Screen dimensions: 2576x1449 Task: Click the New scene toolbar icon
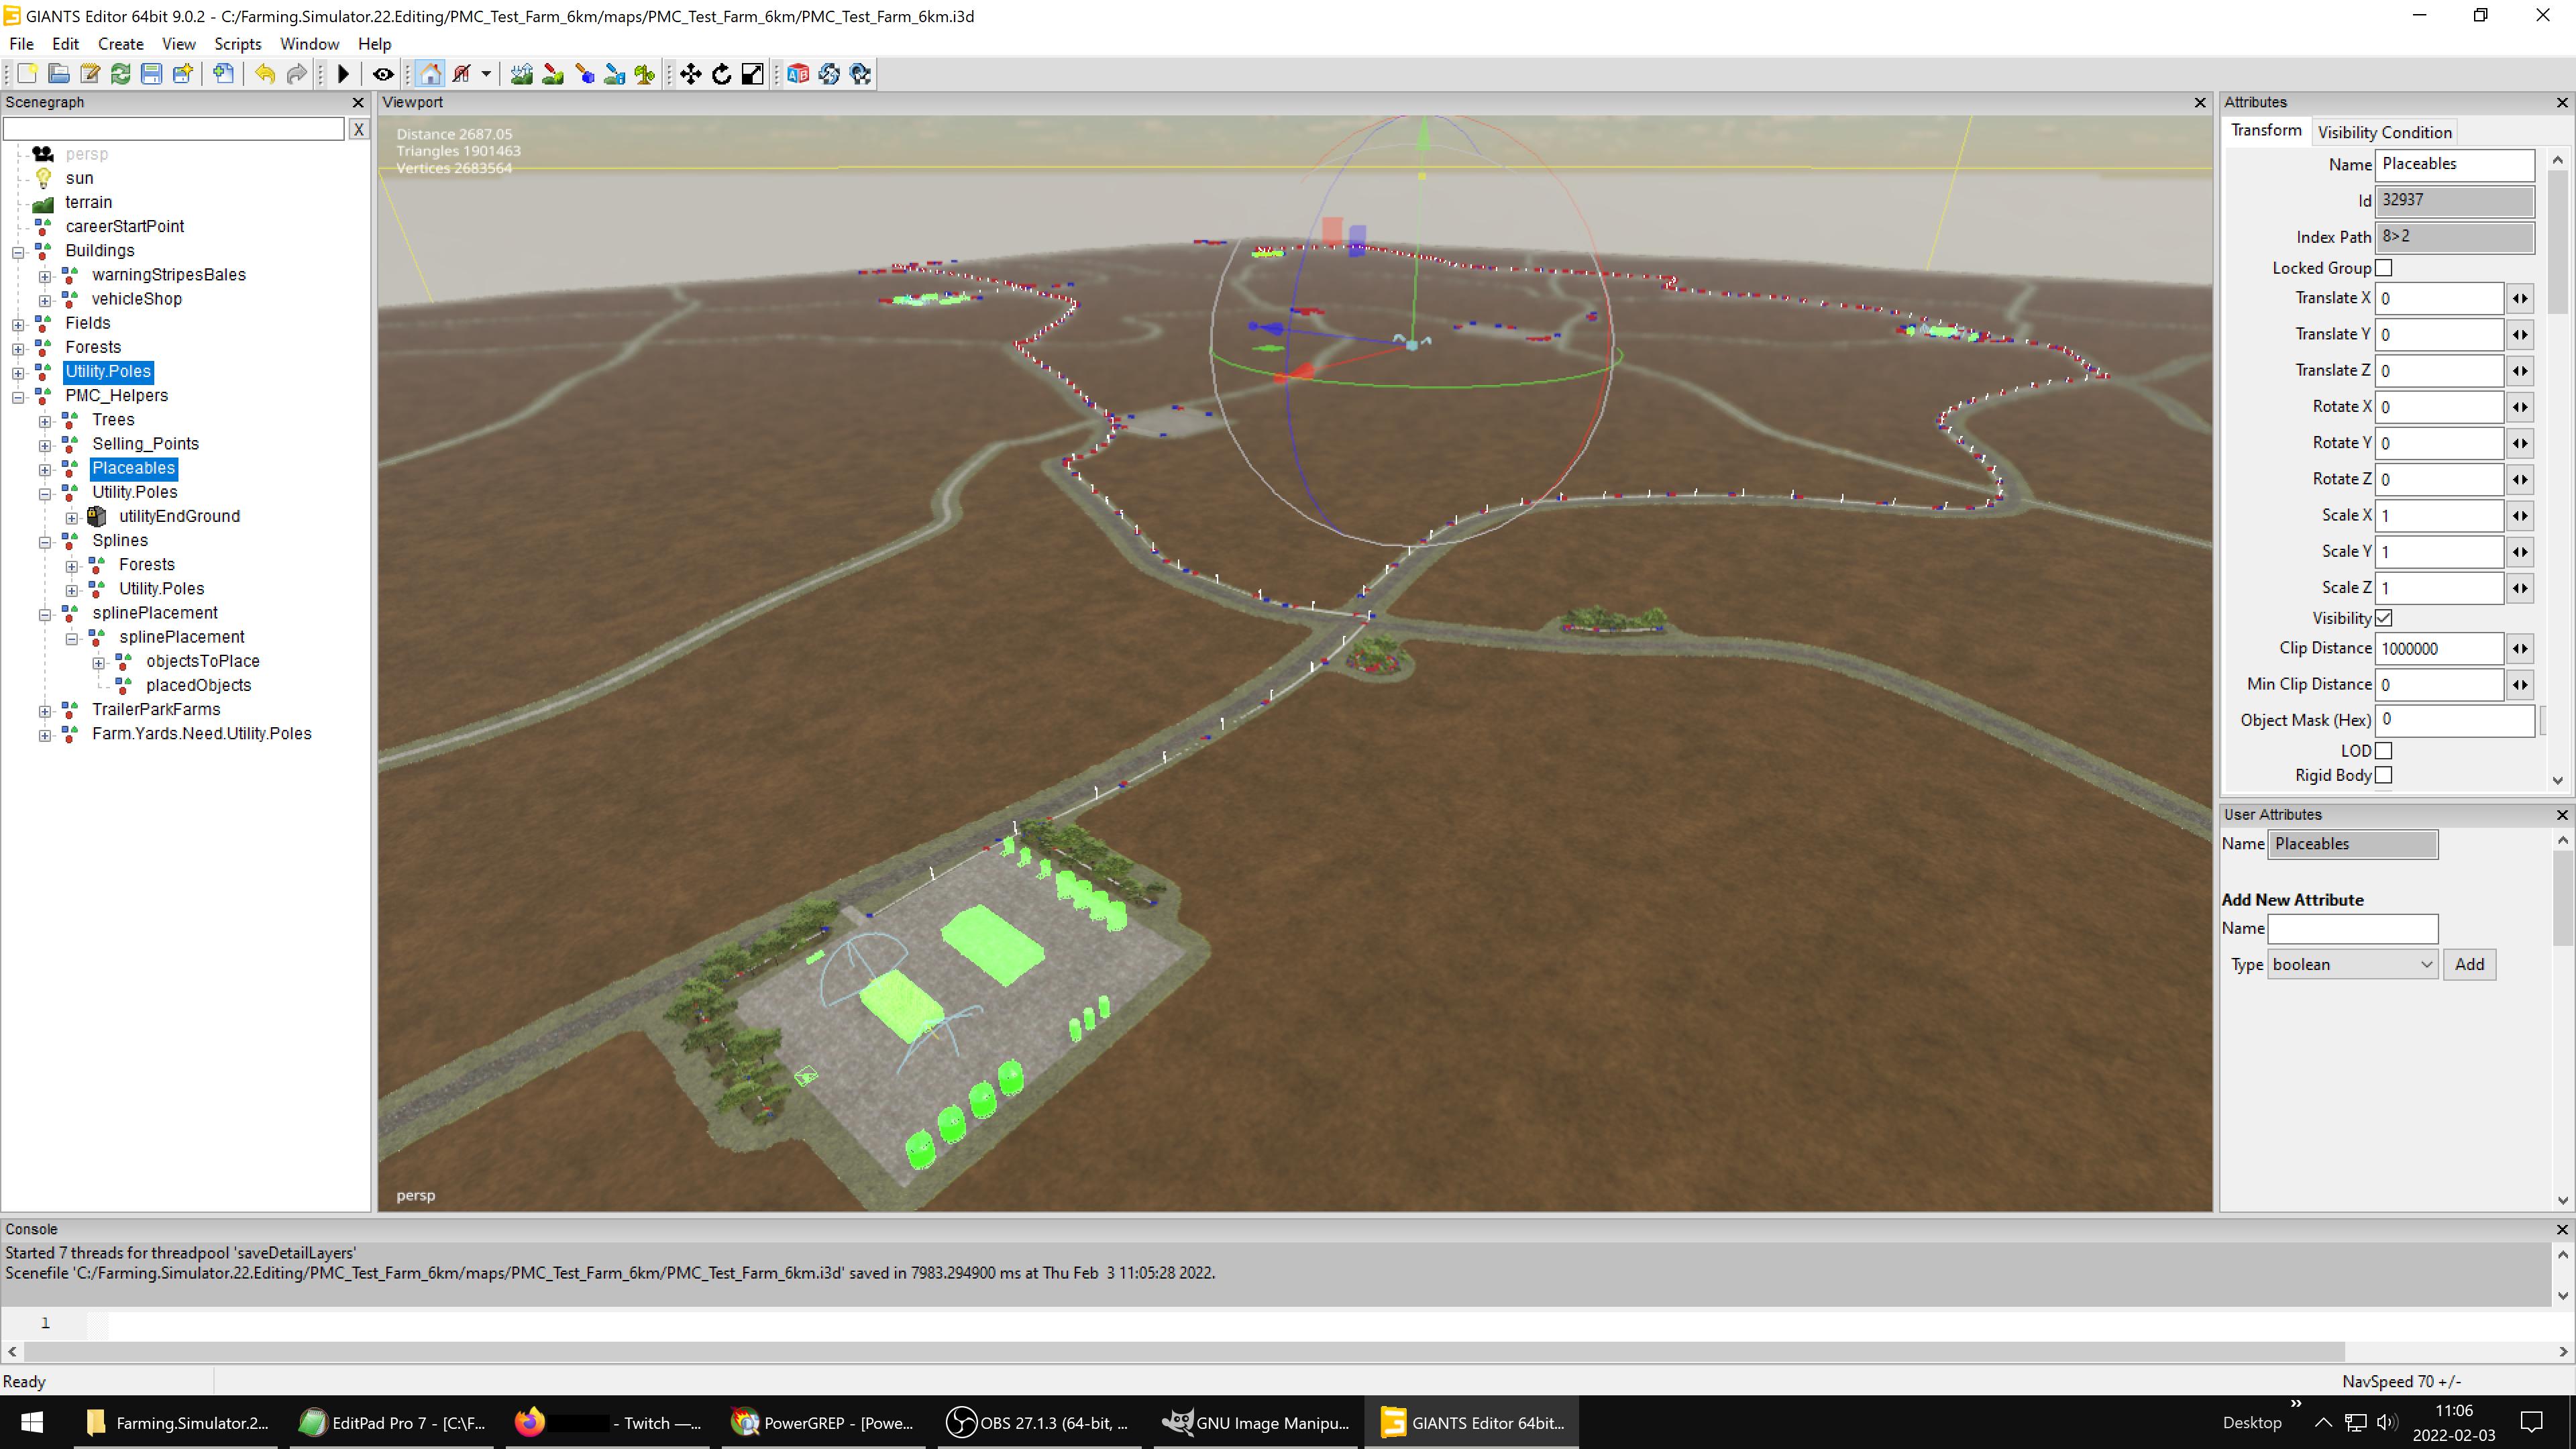click(x=27, y=74)
